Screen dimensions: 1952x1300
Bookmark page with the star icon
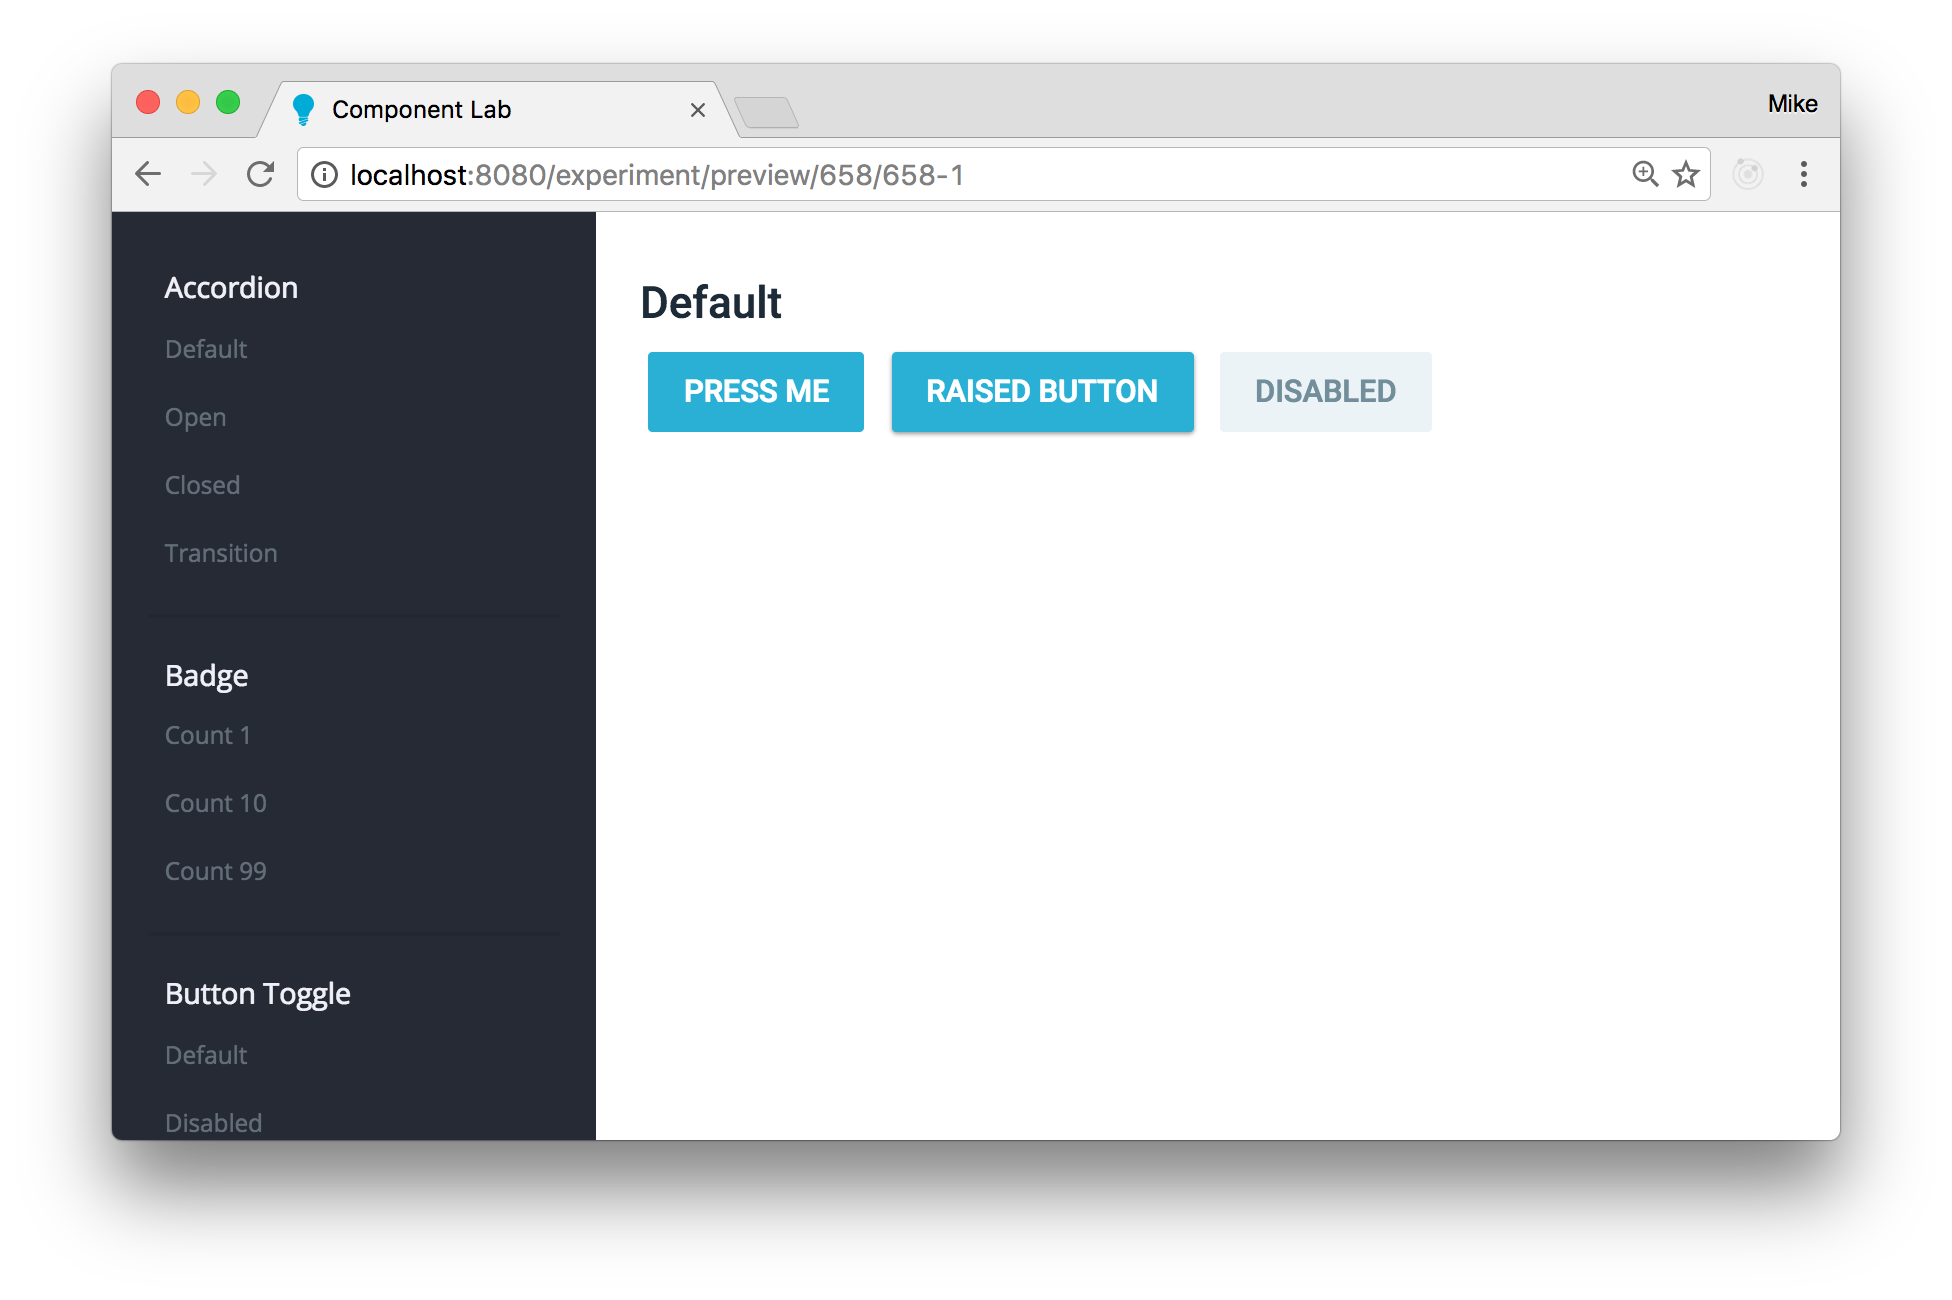1686,174
